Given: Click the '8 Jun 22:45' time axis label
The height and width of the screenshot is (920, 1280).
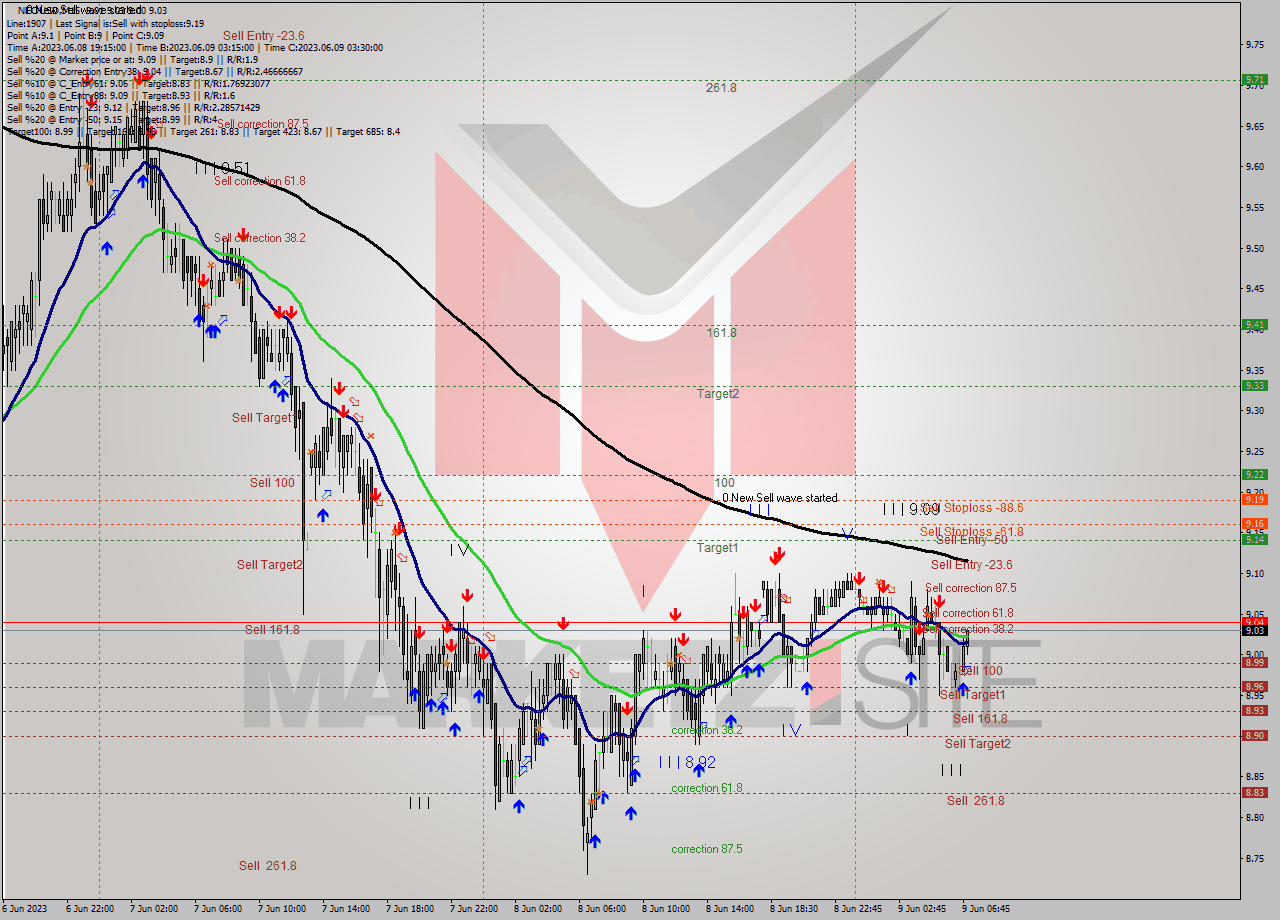Looking at the screenshot, I should point(858,909).
